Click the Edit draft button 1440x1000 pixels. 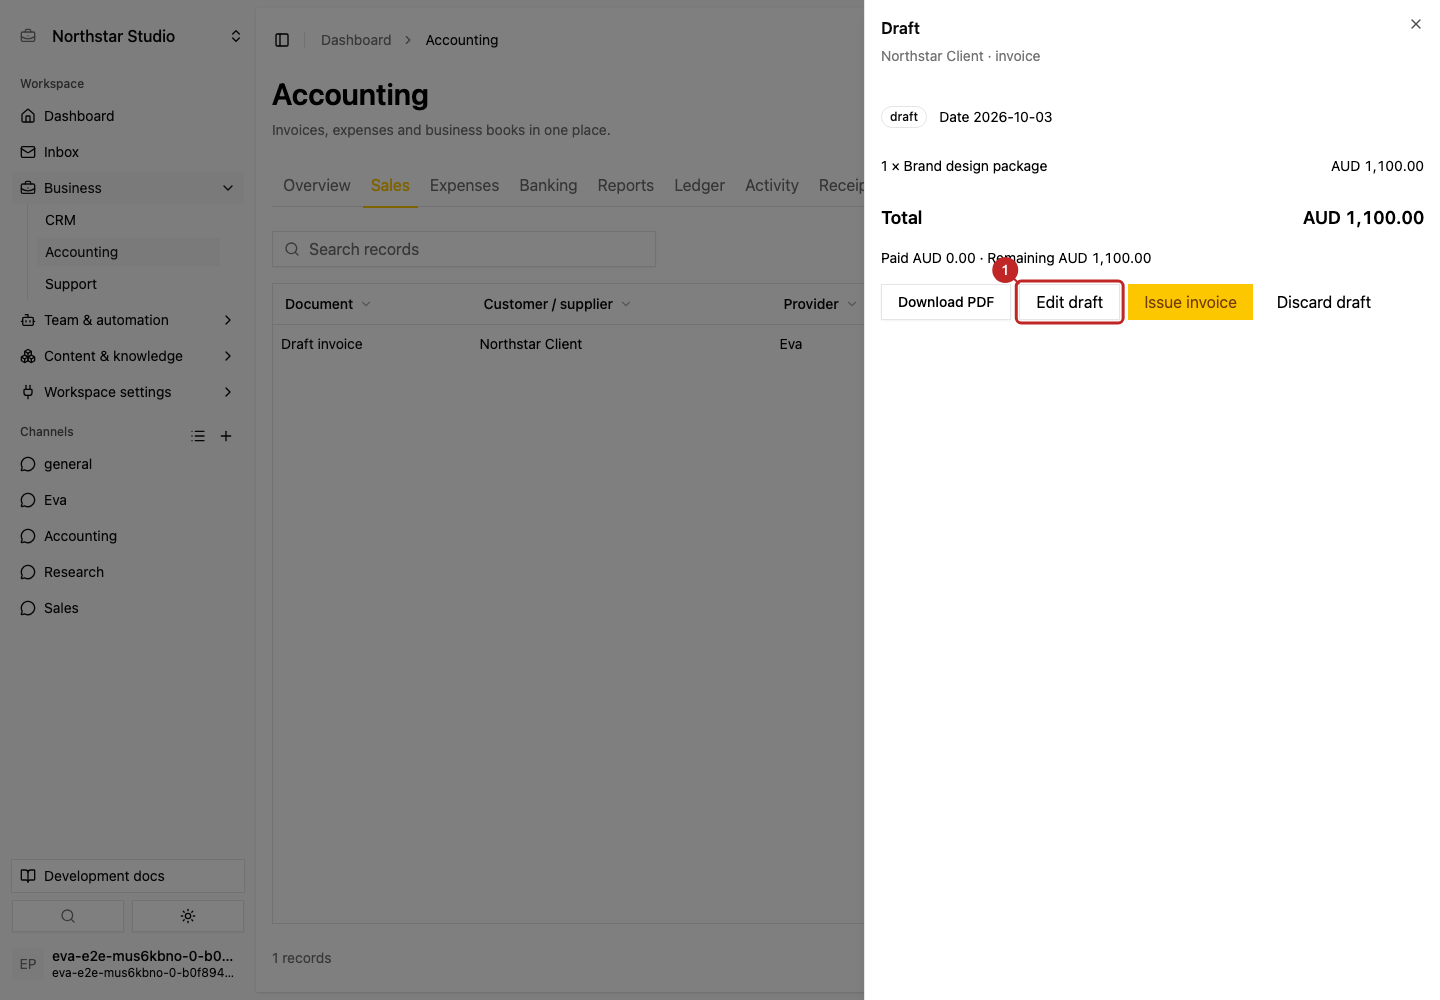(x=1070, y=302)
